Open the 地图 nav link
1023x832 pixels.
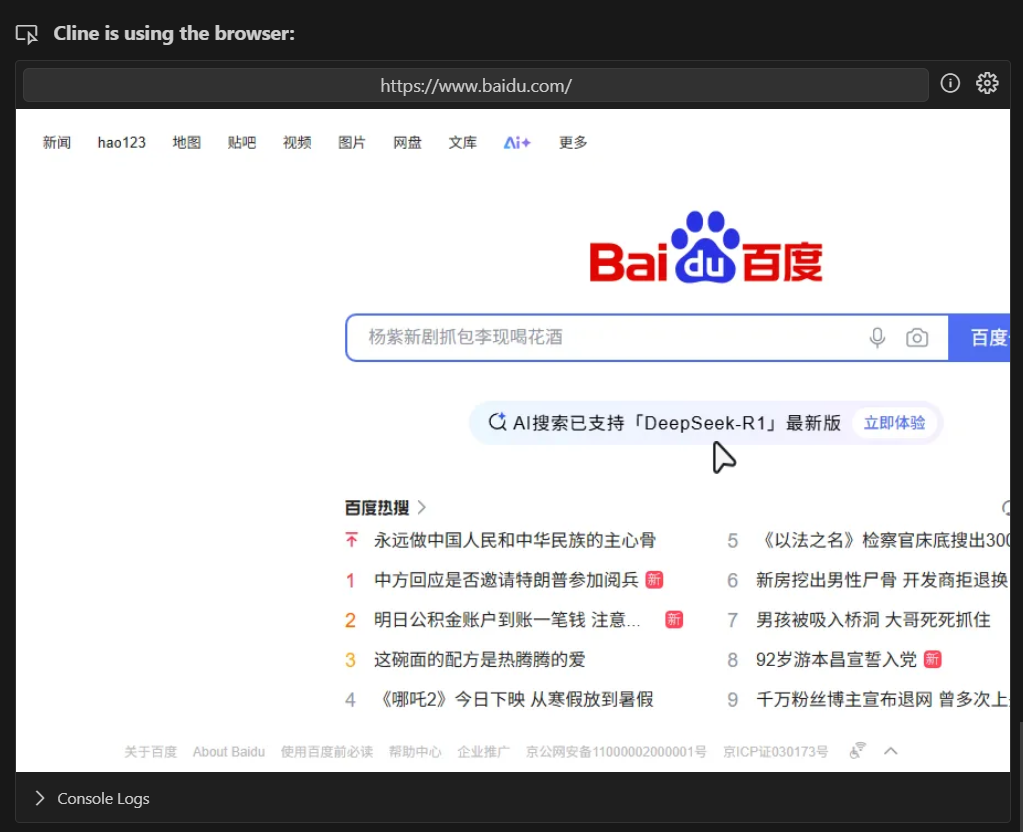click(187, 142)
